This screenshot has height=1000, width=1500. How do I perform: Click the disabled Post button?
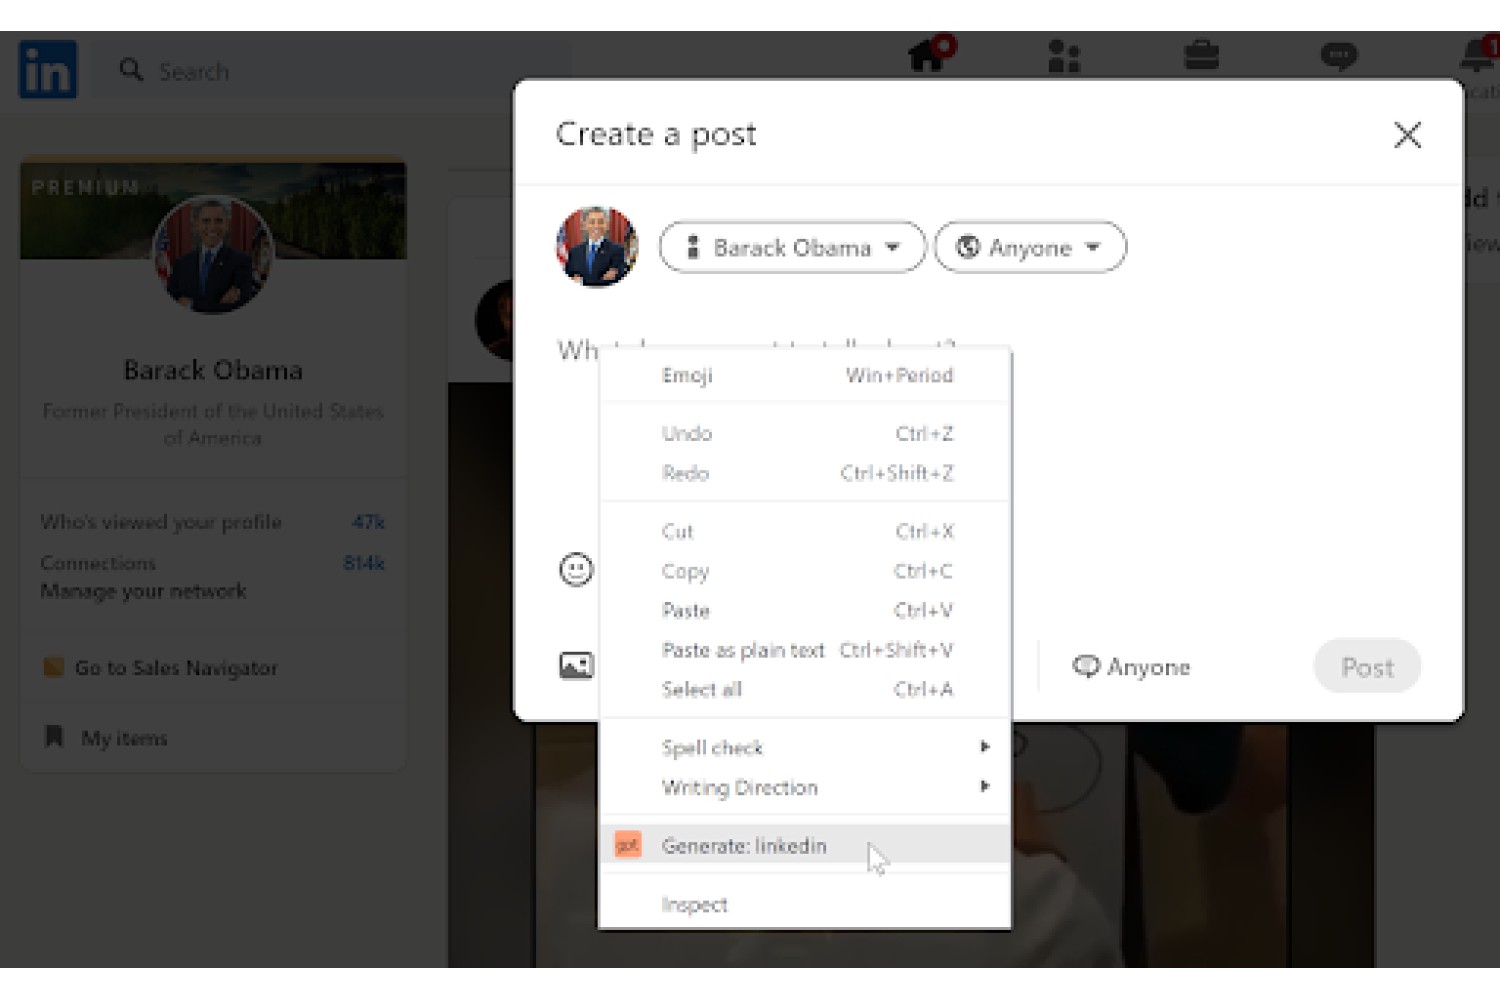1366,666
